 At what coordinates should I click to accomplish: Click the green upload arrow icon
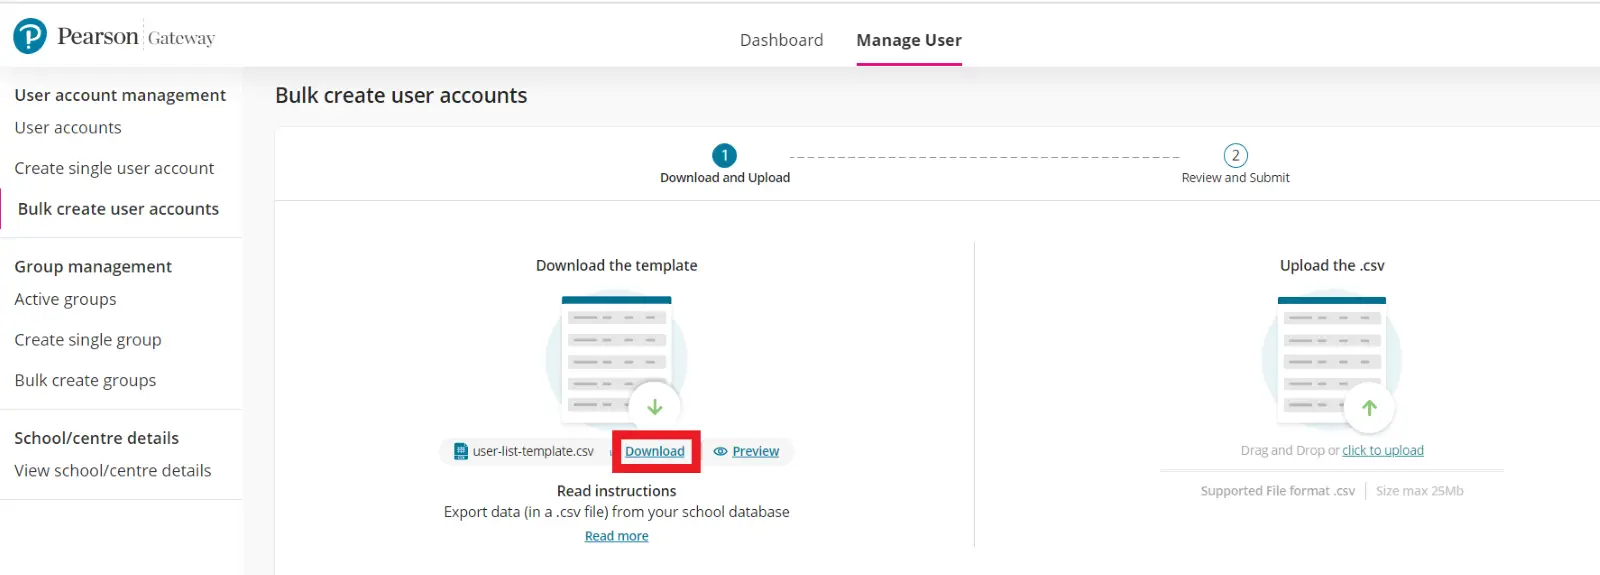(x=1369, y=407)
